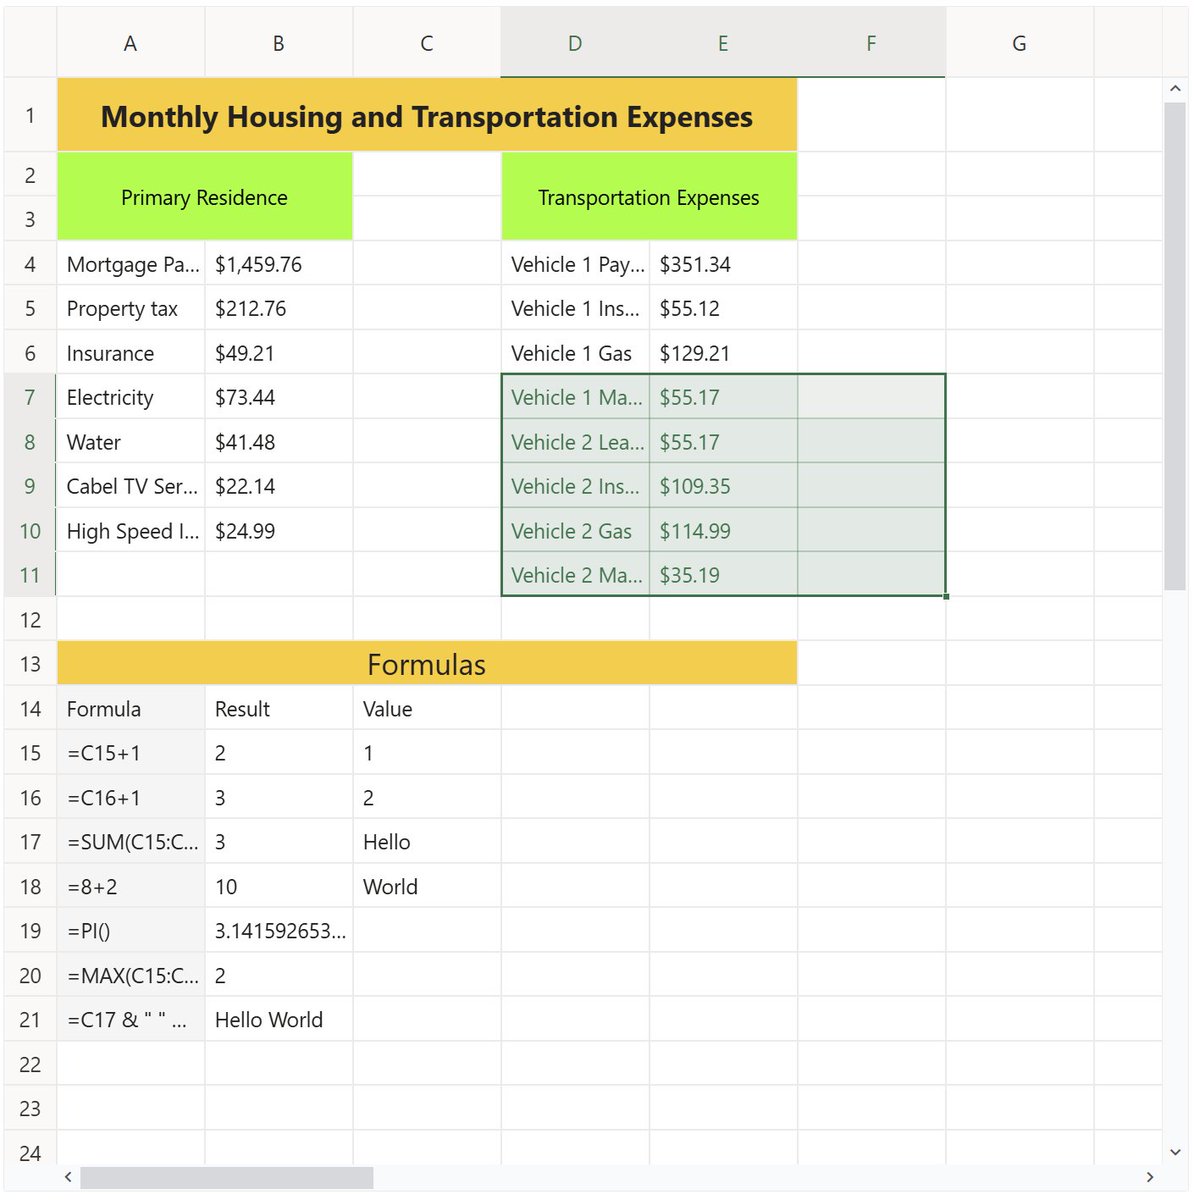The height and width of the screenshot is (1200, 1194).
Task: Select the Primary Residence header cell
Action: click(x=204, y=197)
